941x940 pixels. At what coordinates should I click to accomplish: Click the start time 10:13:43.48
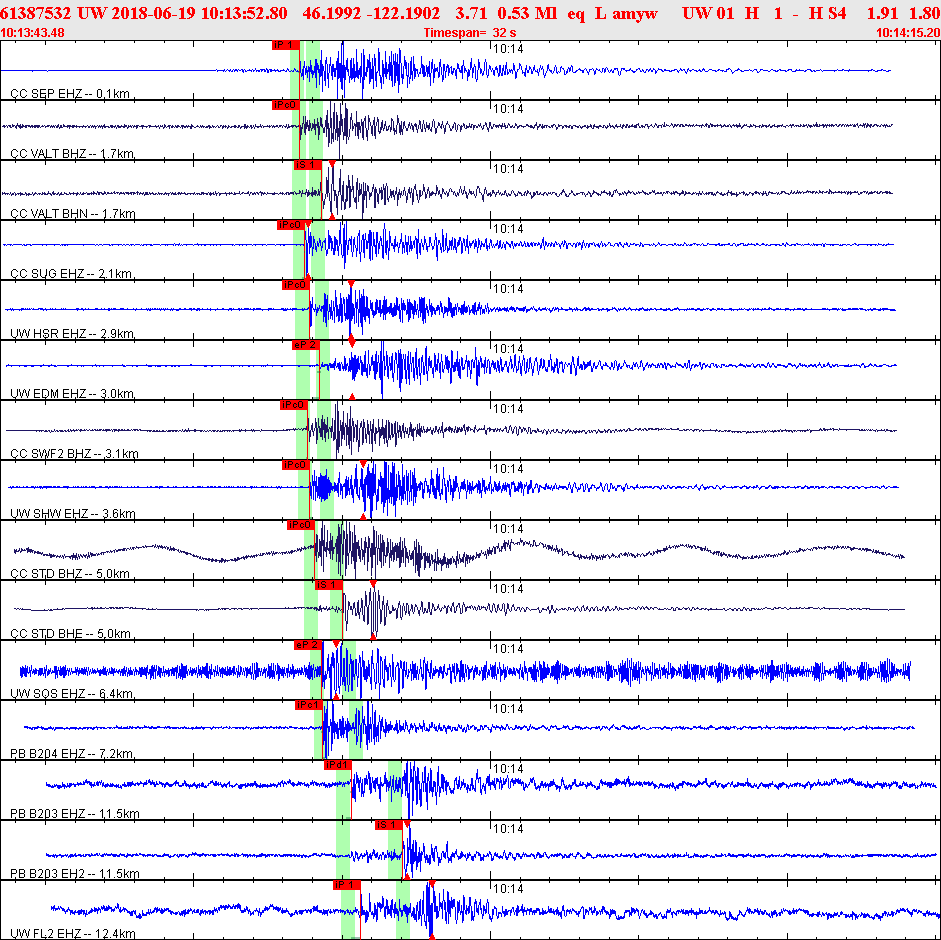[32, 32]
